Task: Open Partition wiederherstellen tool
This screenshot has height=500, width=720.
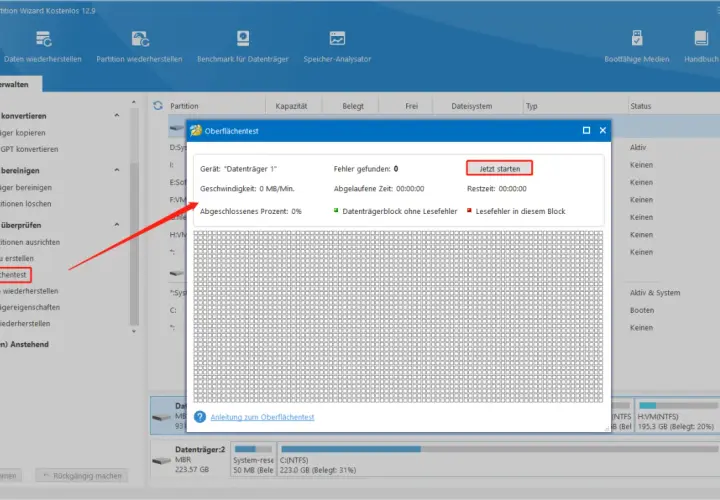Action: (139, 47)
